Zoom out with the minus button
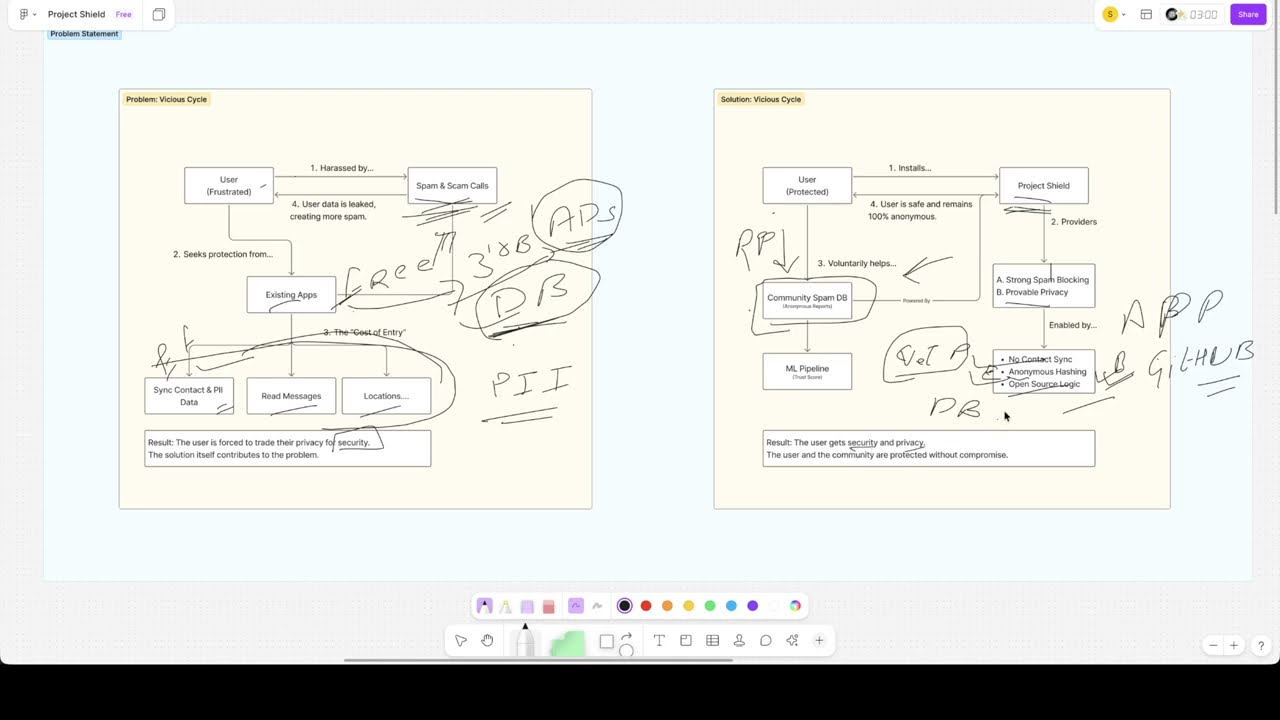Viewport: 1280px width, 720px height. (1213, 646)
